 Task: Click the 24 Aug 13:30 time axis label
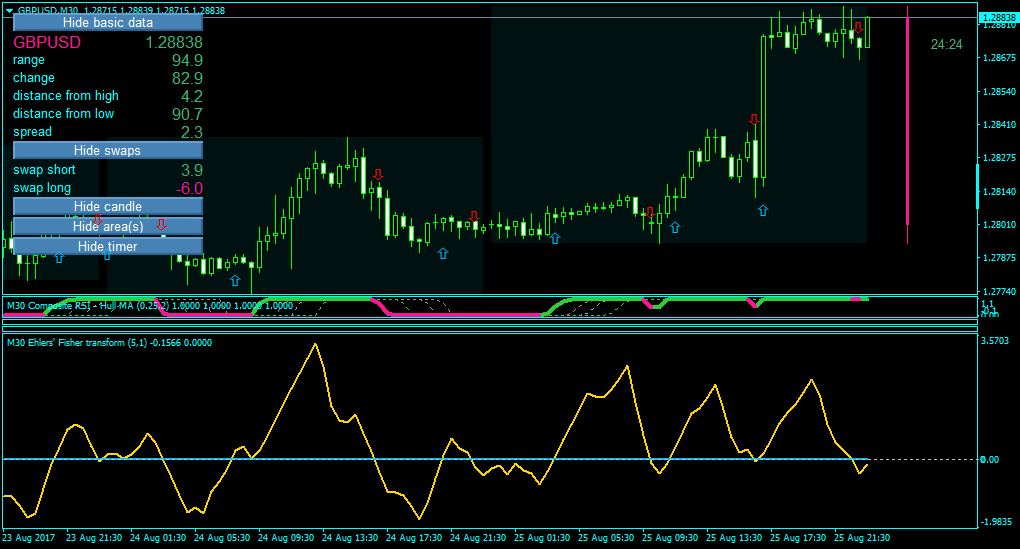coord(350,538)
